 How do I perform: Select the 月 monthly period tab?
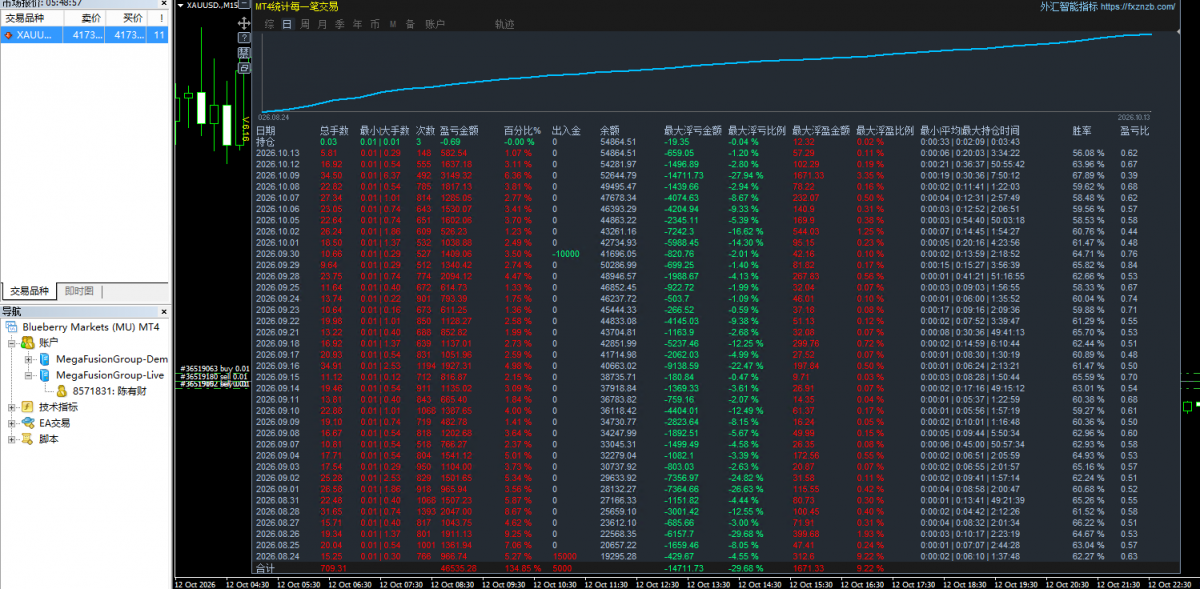coord(322,23)
